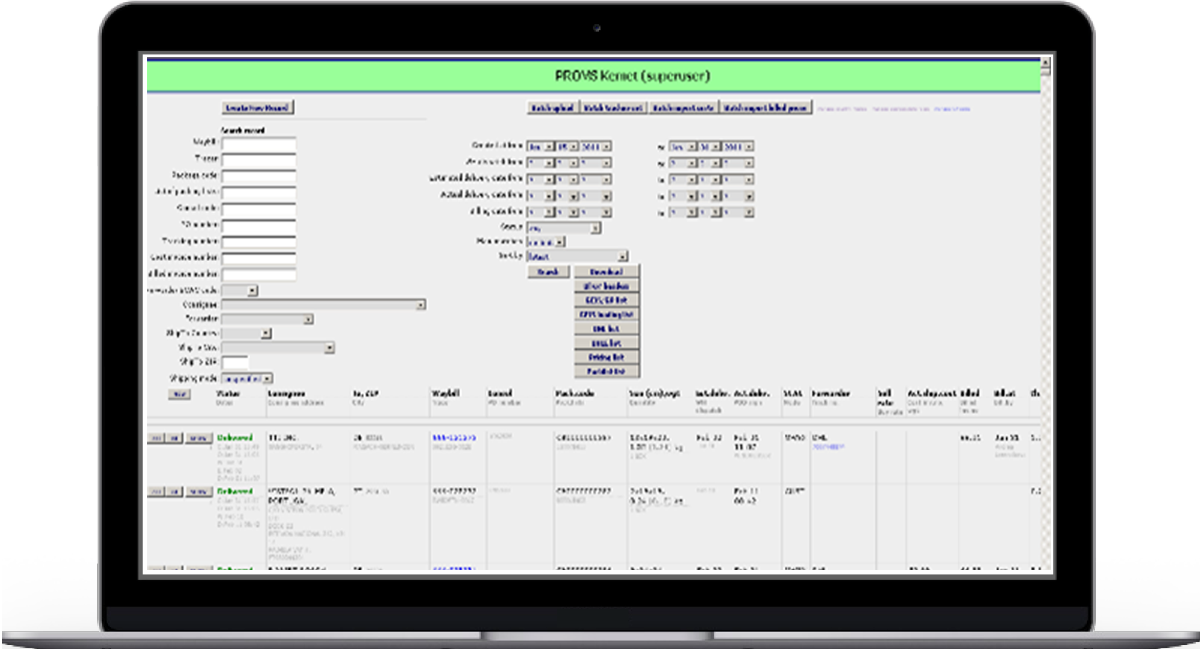1200x649 pixels.
Task: Click the Search button
Action: pos(548,272)
